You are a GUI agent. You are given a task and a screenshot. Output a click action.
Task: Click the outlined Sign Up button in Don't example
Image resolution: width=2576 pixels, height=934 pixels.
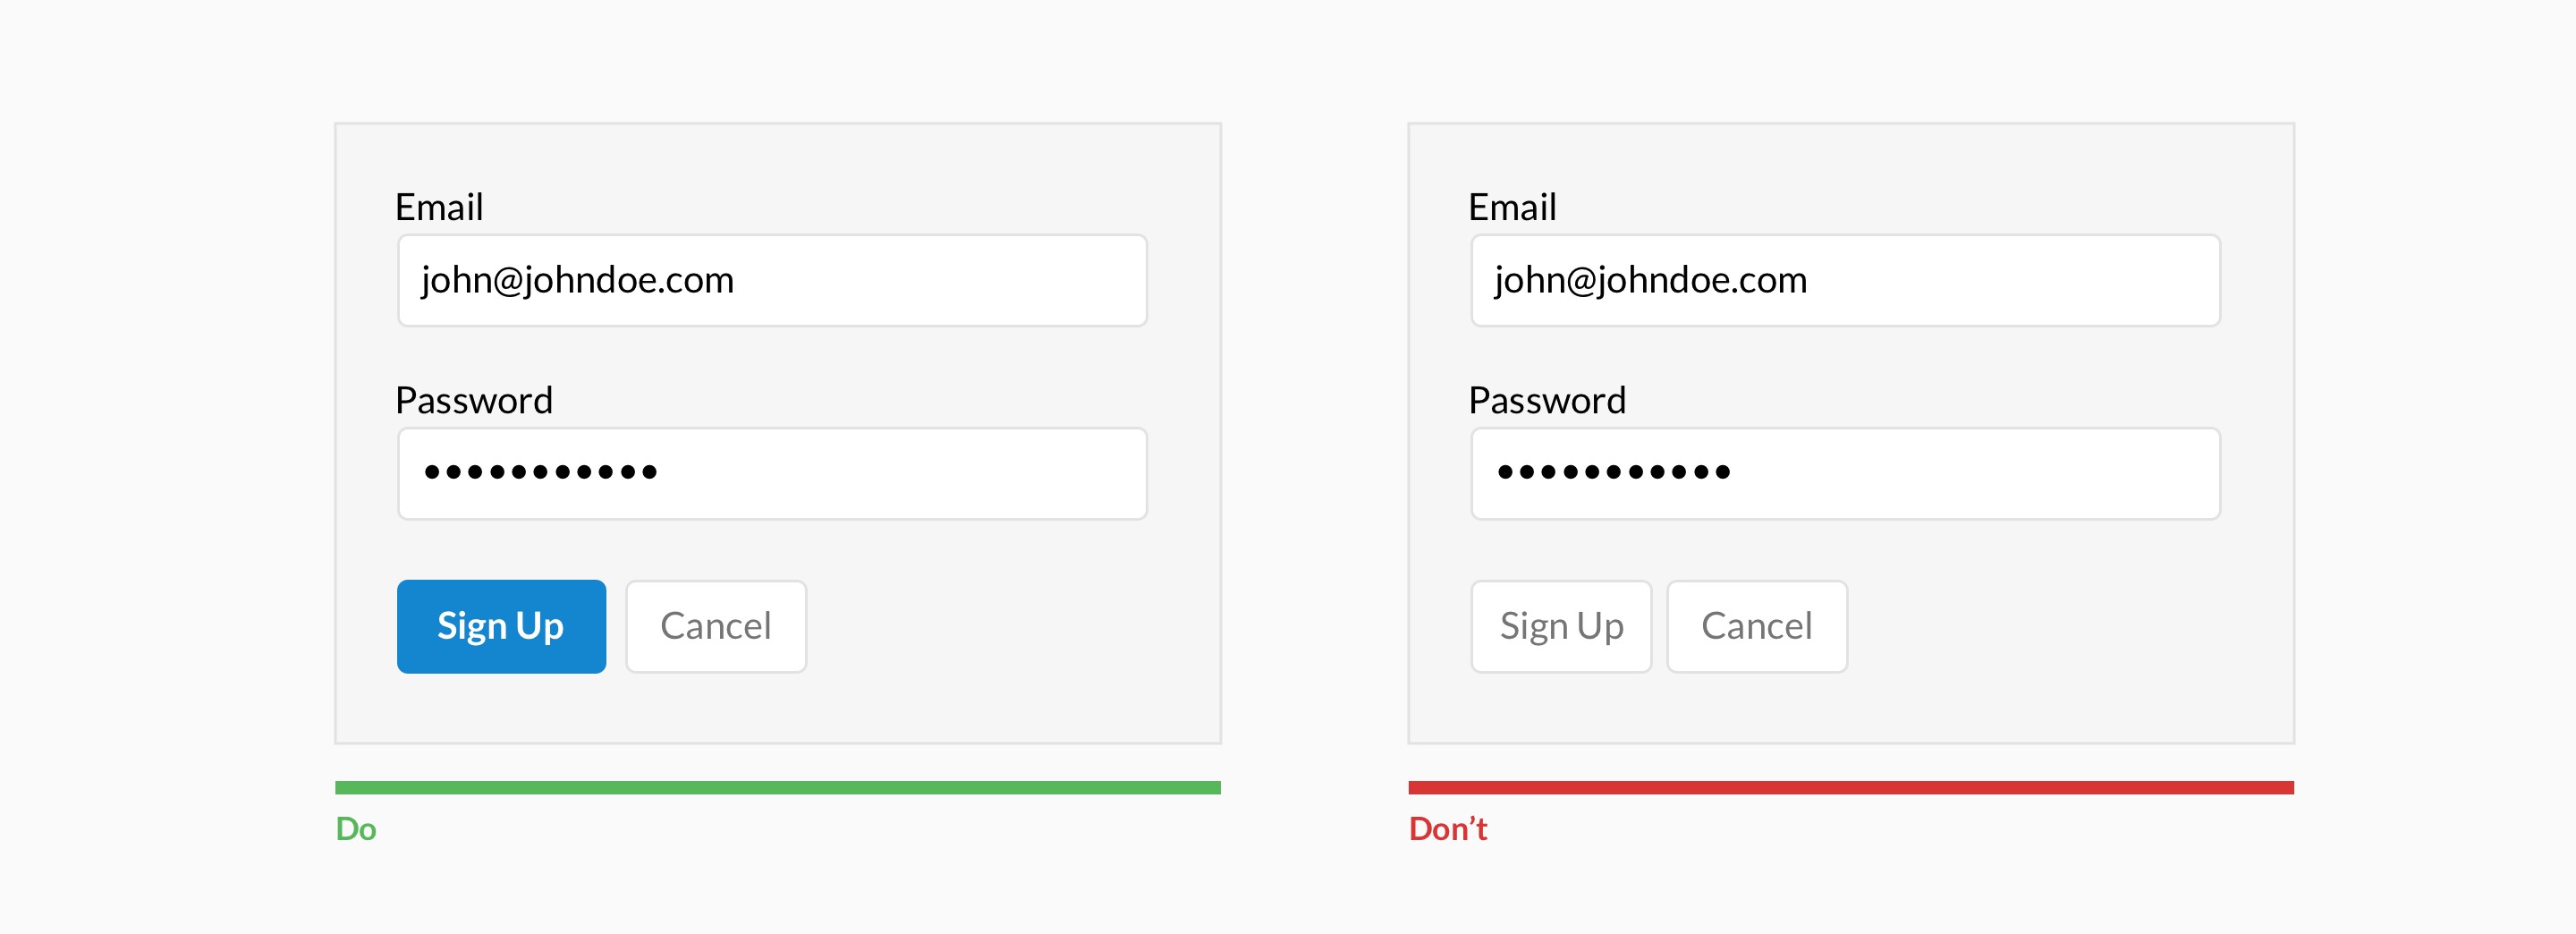[x=1561, y=626]
